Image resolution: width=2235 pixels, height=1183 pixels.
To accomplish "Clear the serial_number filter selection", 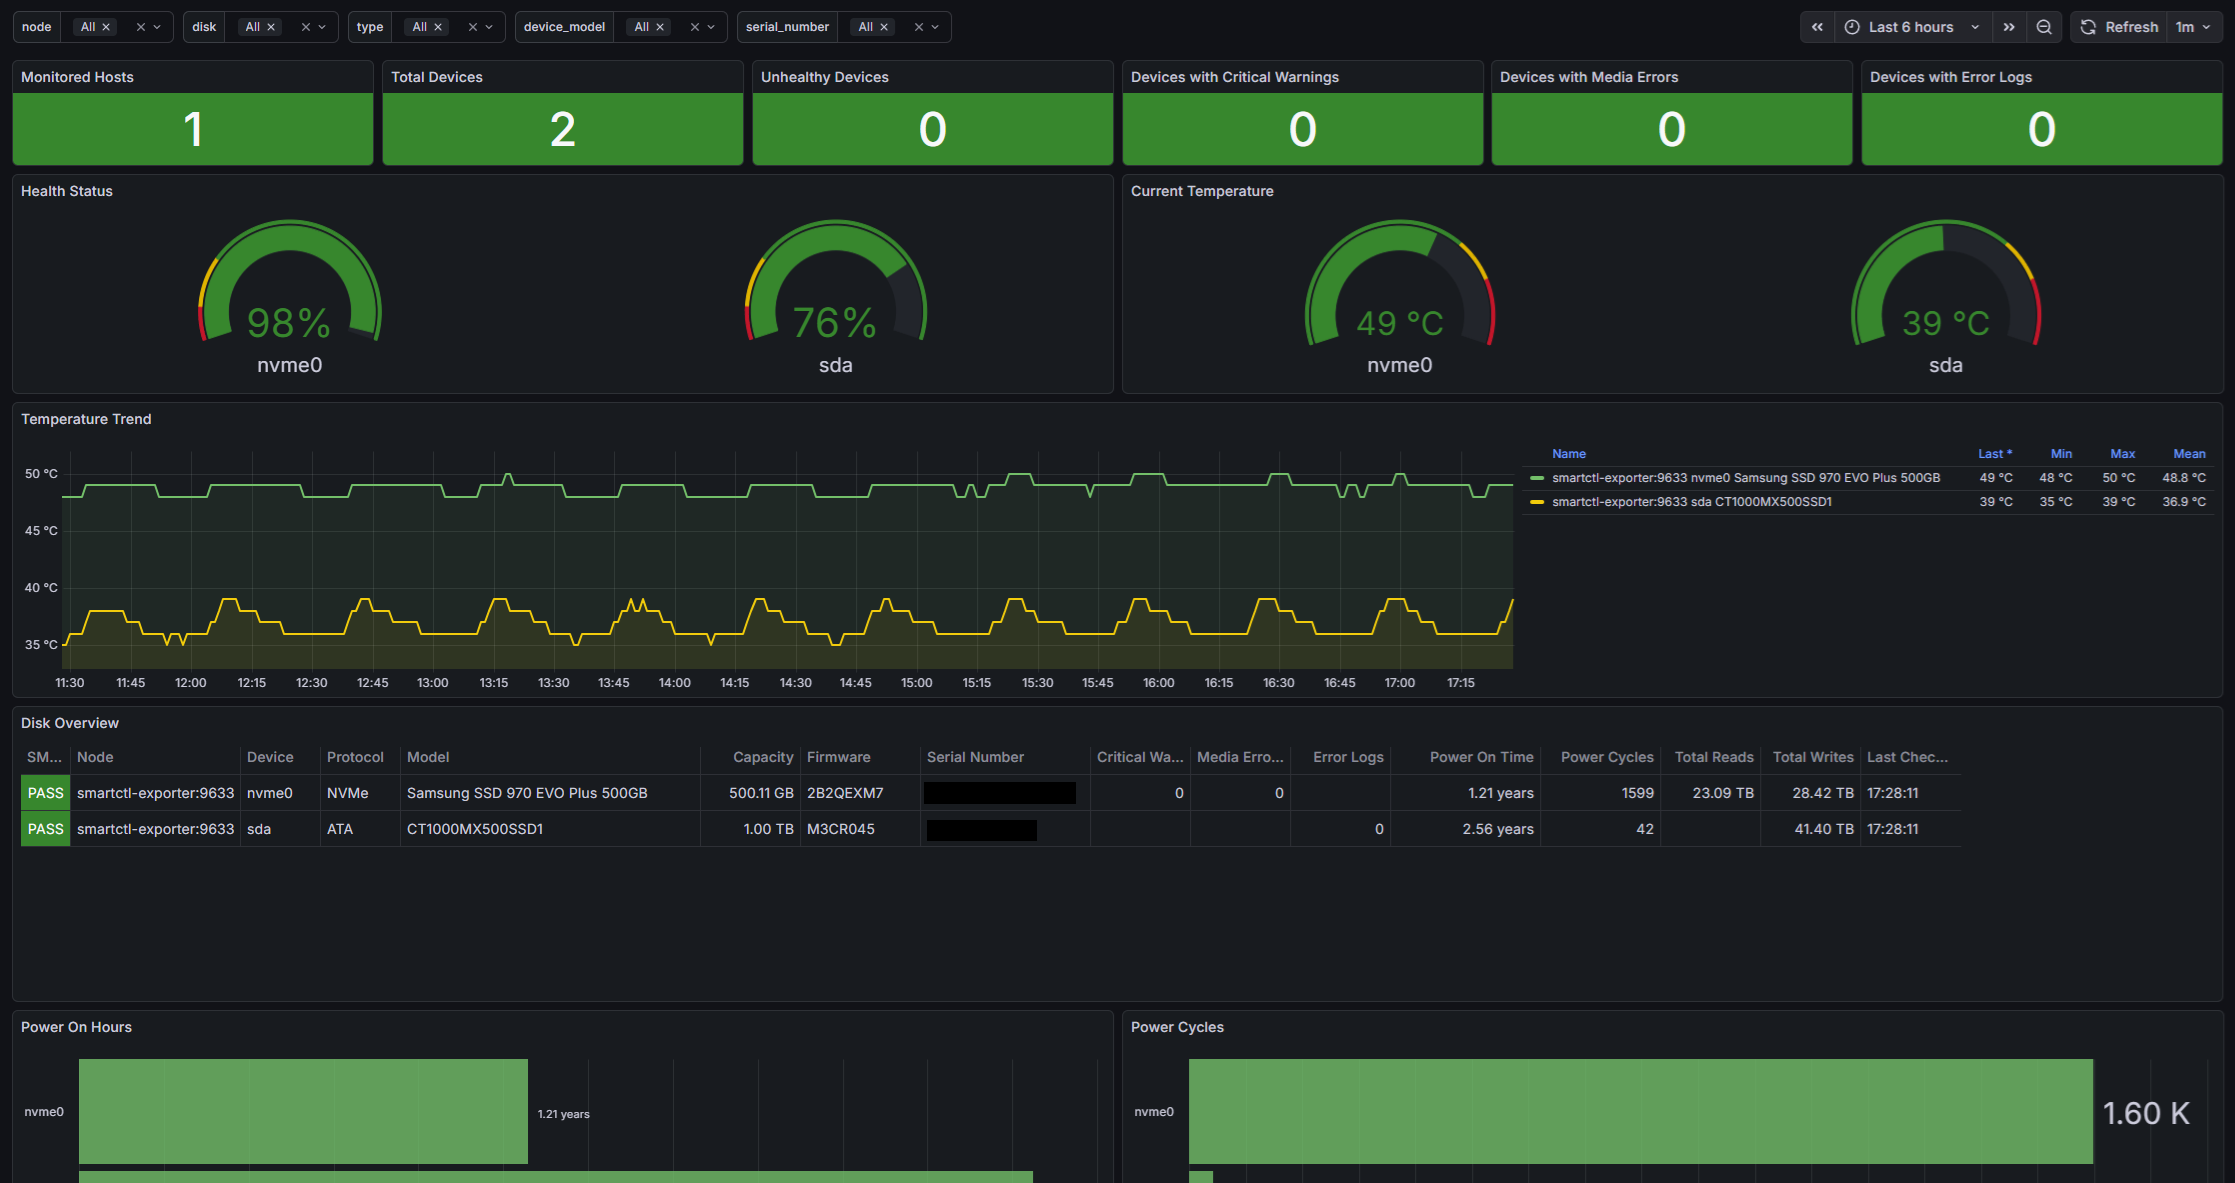I will point(919,27).
